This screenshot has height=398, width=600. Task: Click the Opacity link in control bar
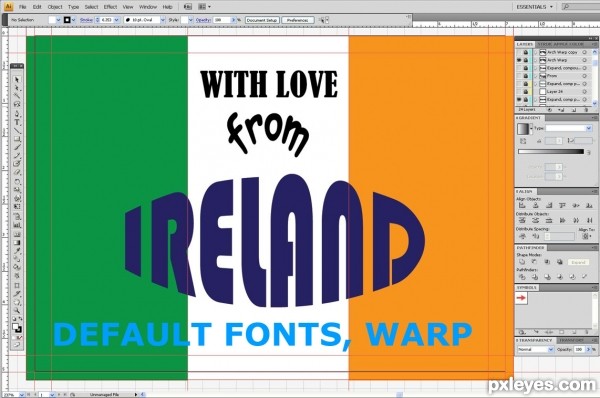coord(203,20)
